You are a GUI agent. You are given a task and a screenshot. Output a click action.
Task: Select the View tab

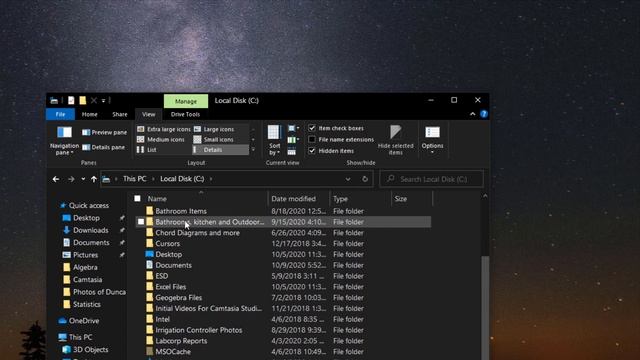click(149, 114)
